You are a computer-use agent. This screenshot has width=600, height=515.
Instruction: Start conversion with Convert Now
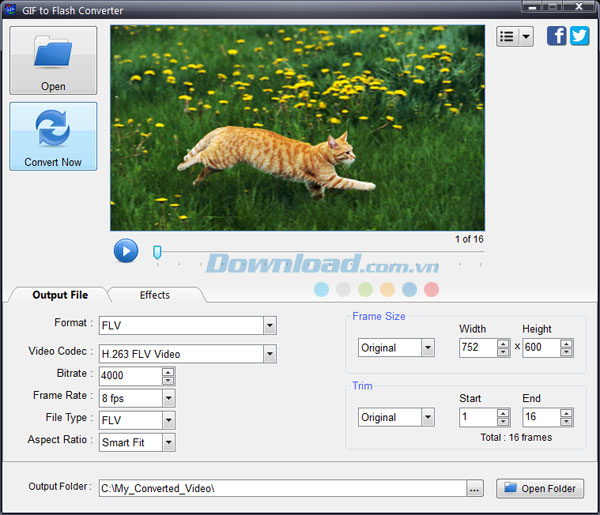(x=53, y=137)
